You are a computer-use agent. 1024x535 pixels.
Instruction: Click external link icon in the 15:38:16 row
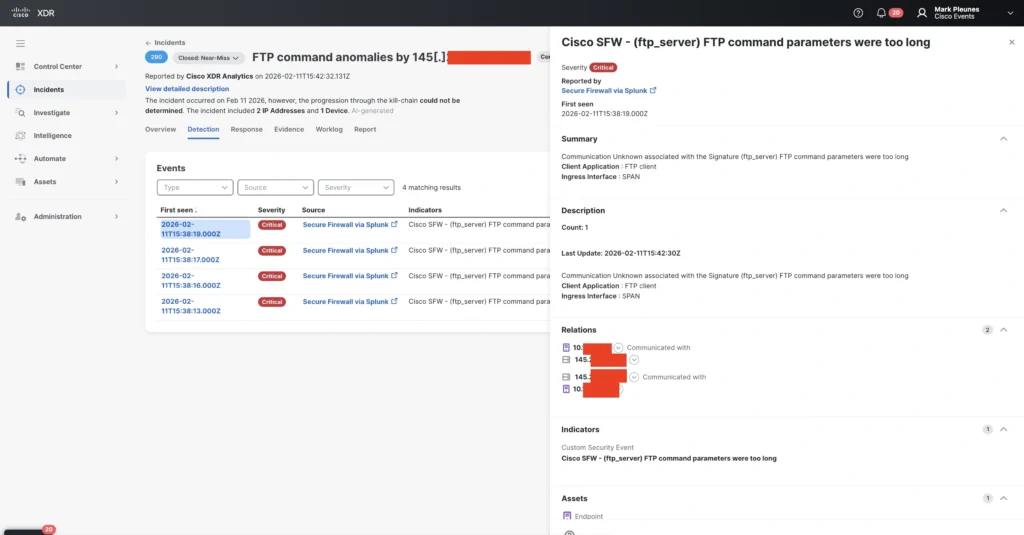coord(394,276)
